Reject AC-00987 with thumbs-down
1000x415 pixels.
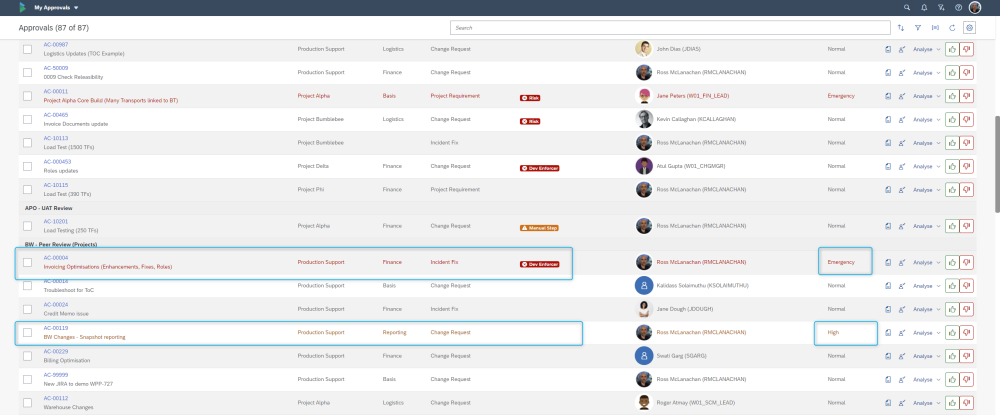coord(967,49)
